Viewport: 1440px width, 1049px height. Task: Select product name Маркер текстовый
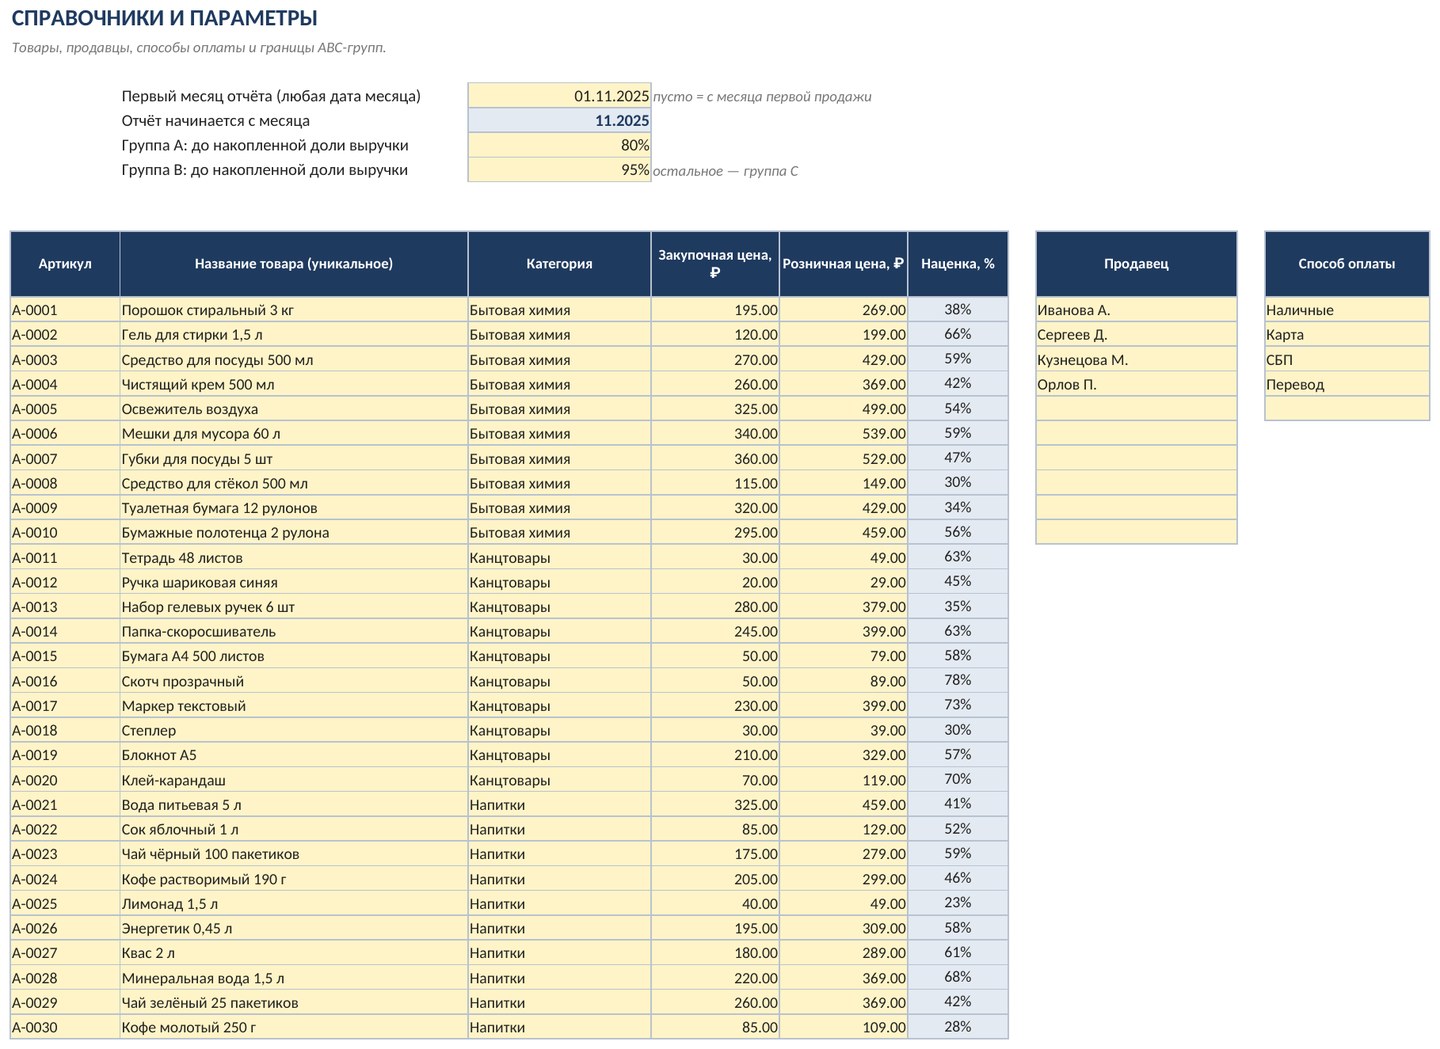[294, 706]
